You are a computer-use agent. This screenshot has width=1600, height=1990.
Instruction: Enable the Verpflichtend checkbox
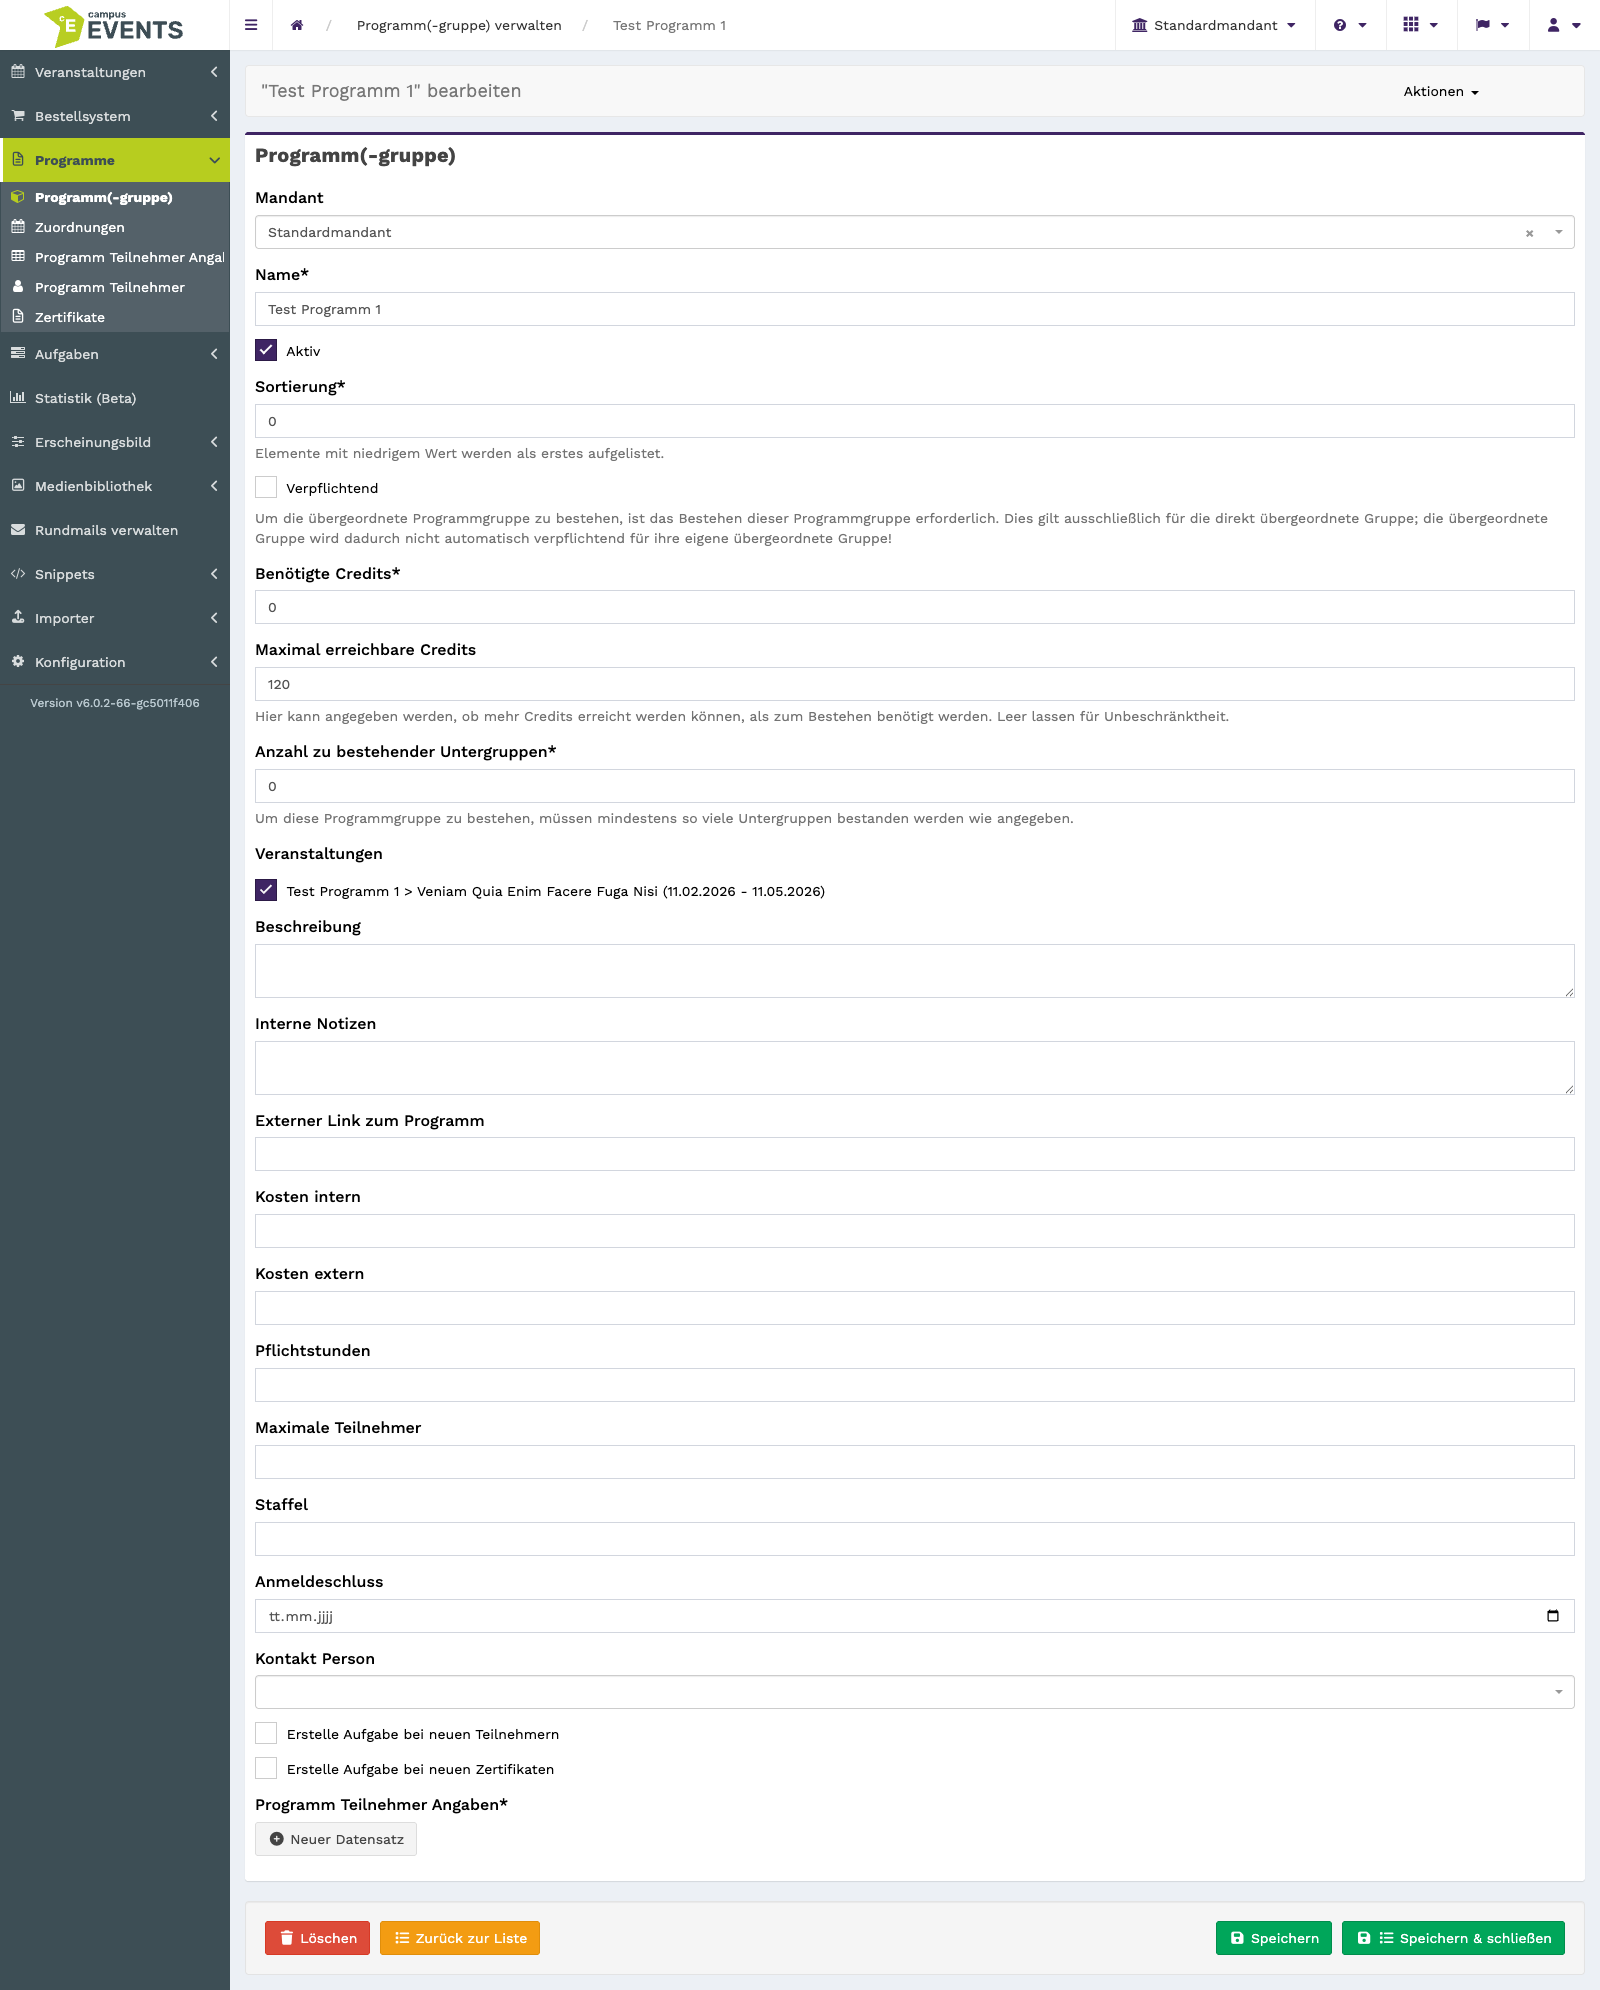266,487
